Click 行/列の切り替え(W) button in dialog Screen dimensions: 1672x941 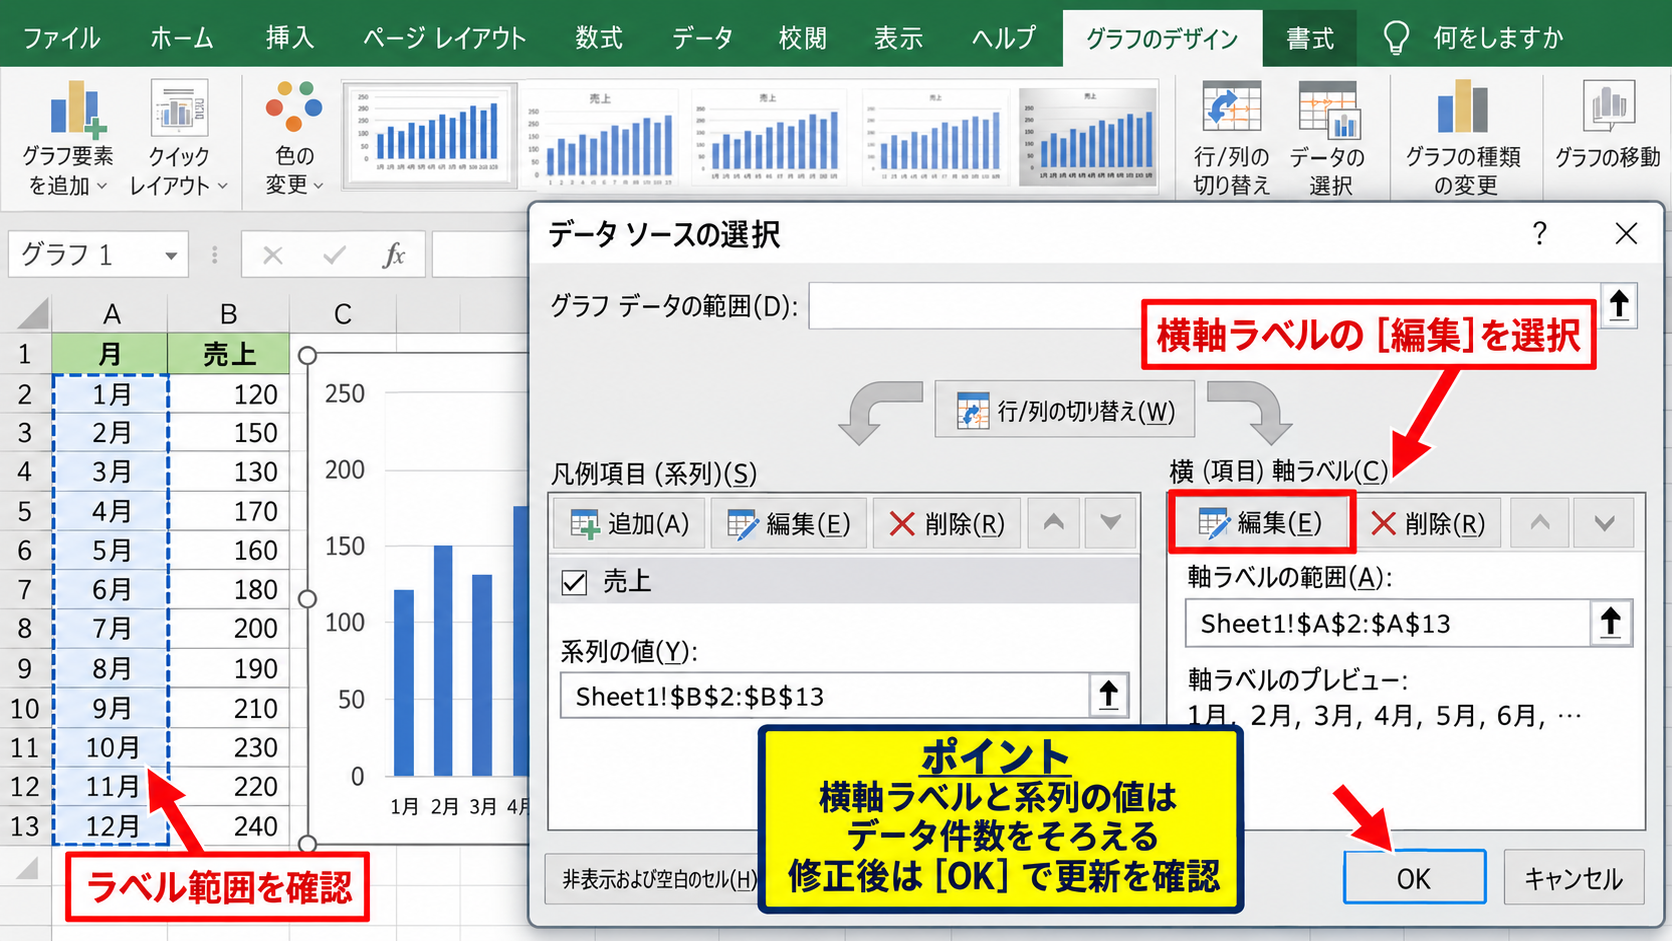(1065, 410)
